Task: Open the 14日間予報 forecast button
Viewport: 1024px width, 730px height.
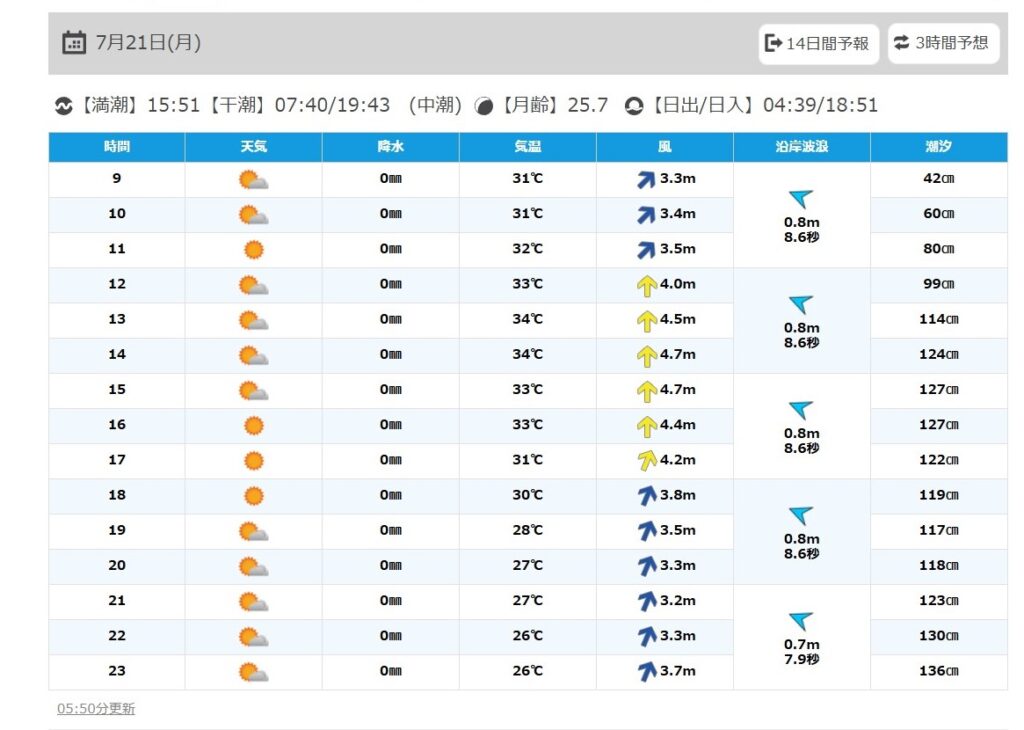Action: point(818,44)
